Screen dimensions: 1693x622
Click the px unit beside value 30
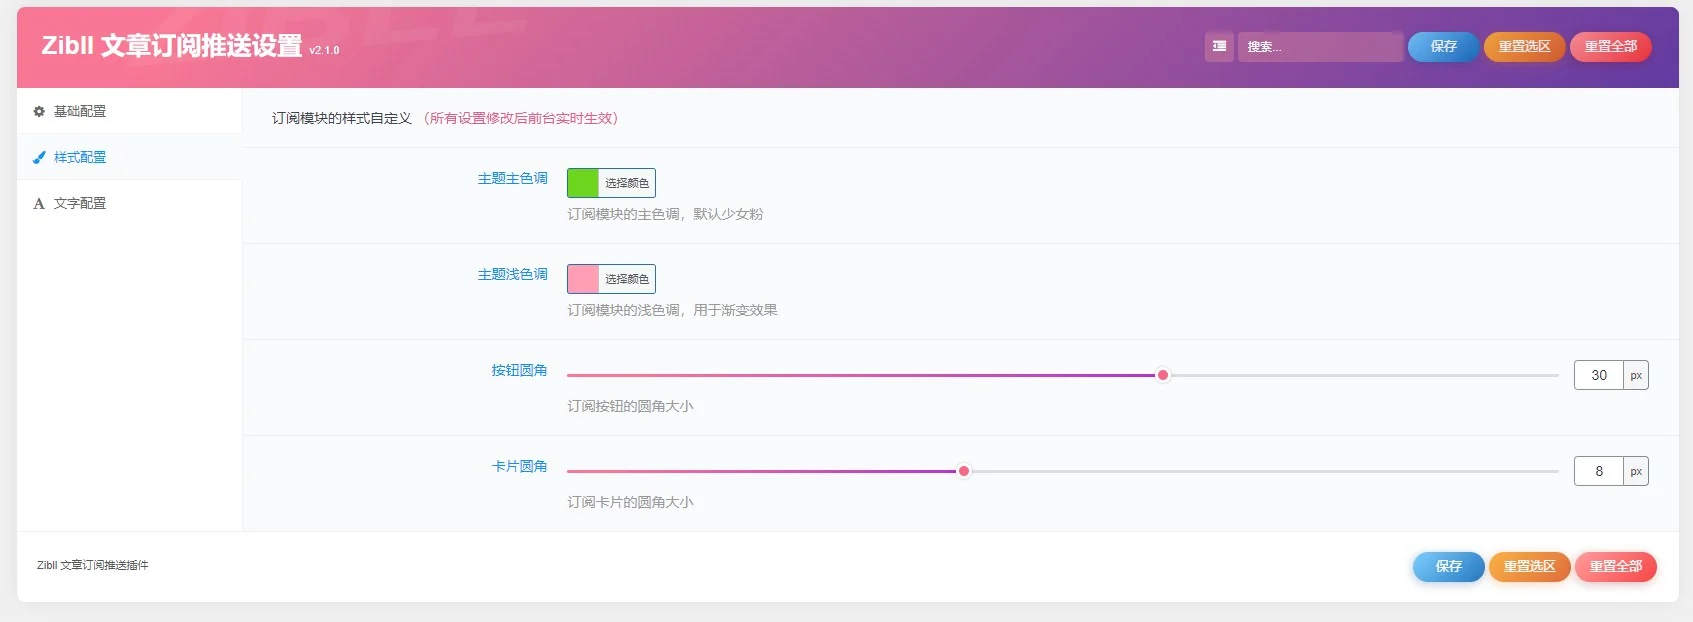(x=1636, y=375)
